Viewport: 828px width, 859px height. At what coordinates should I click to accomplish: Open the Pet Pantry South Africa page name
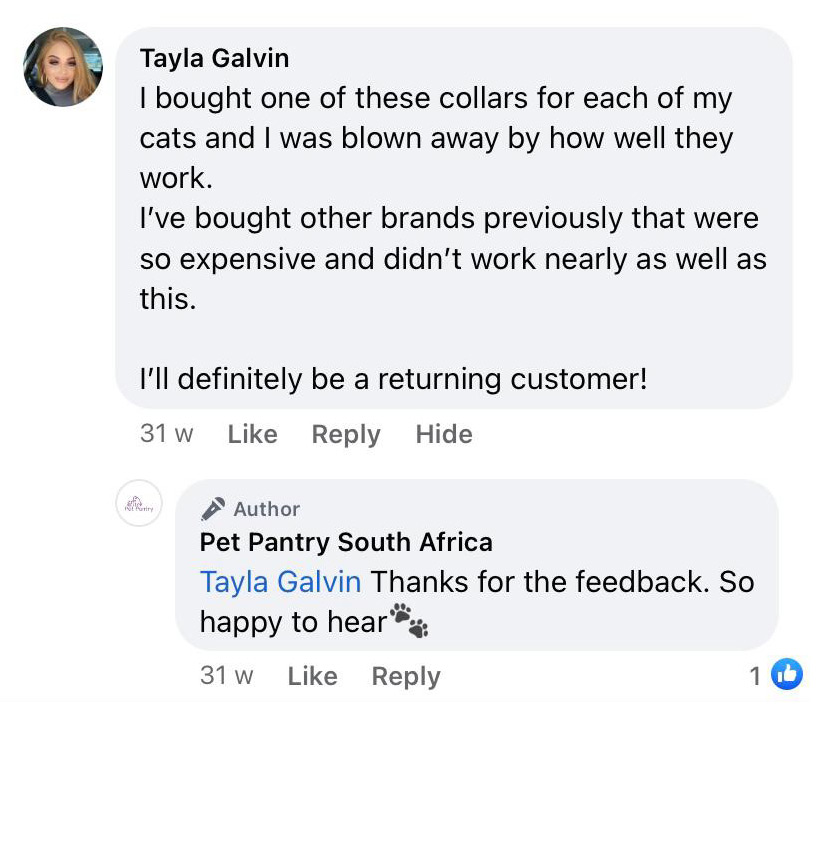tap(346, 542)
